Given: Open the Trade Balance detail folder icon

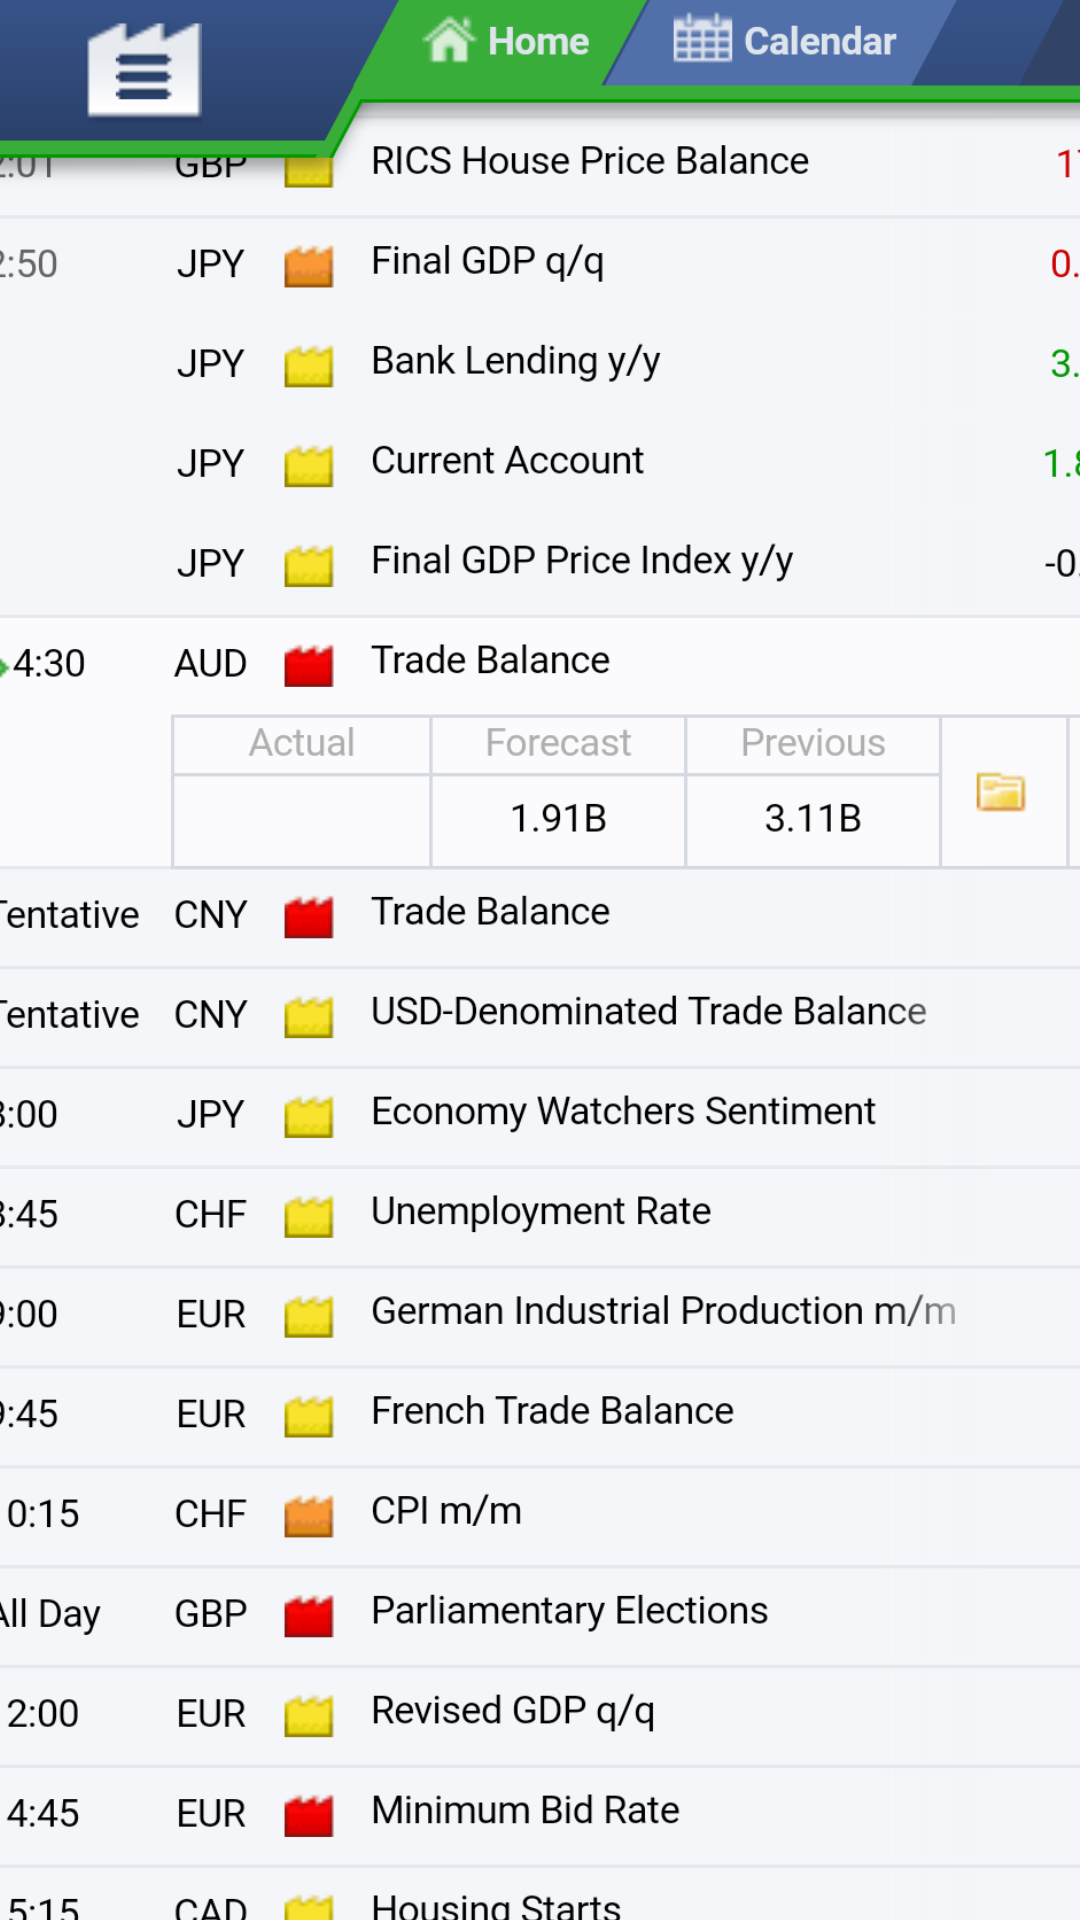Looking at the screenshot, I should point(1001,792).
